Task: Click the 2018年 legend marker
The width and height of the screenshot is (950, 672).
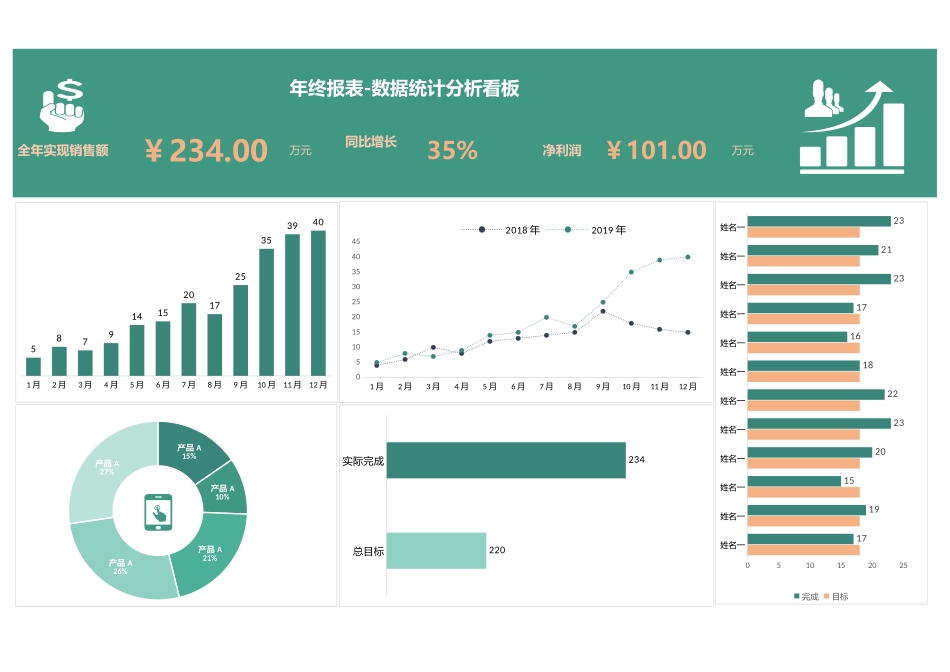Action: (x=482, y=230)
